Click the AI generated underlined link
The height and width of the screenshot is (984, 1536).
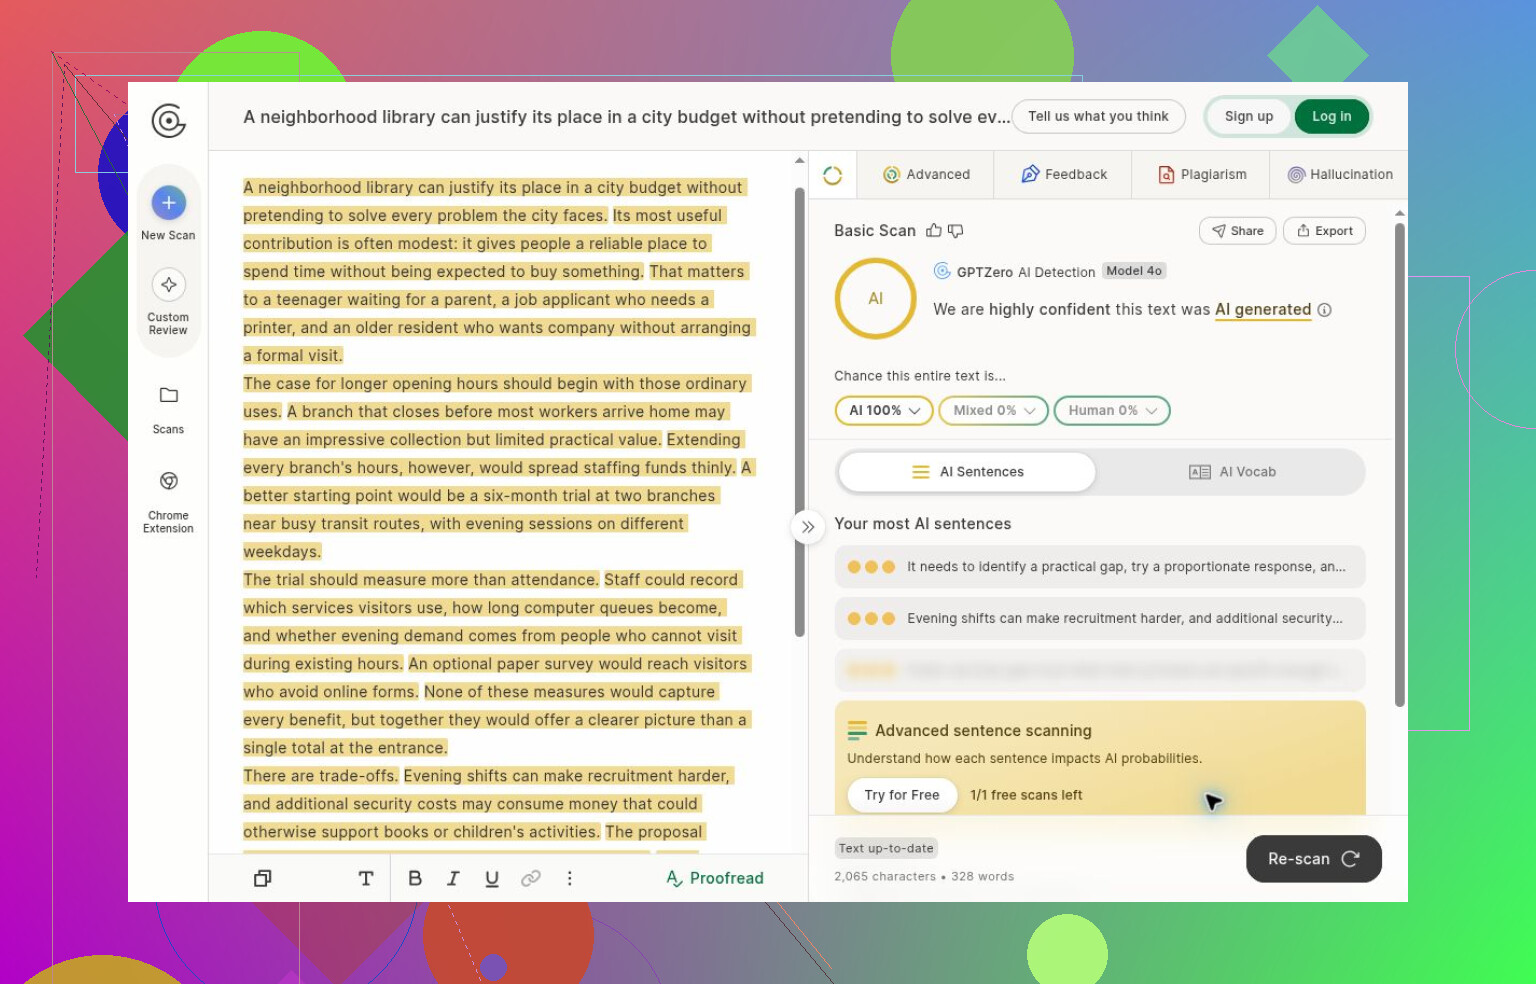coord(1263,310)
